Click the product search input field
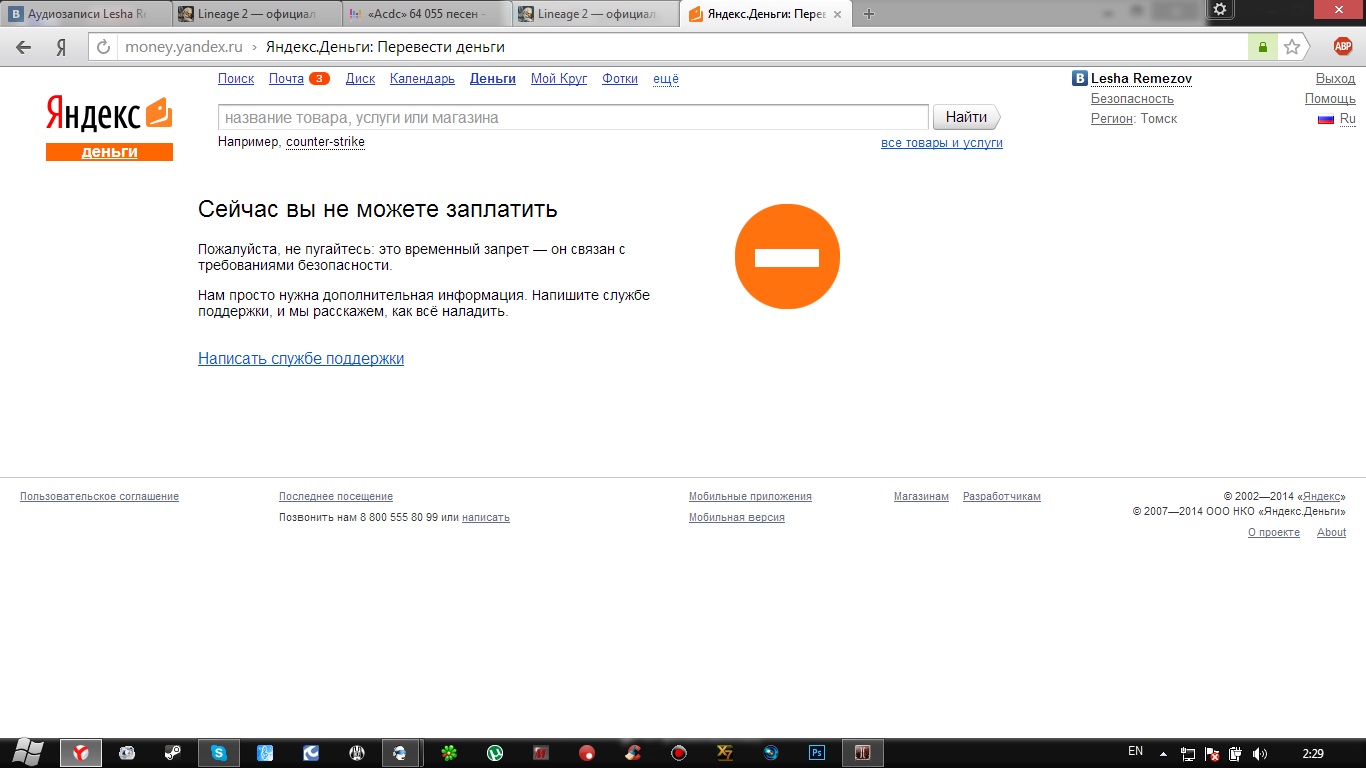This screenshot has height=768, width=1366. (x=573, y=118)
